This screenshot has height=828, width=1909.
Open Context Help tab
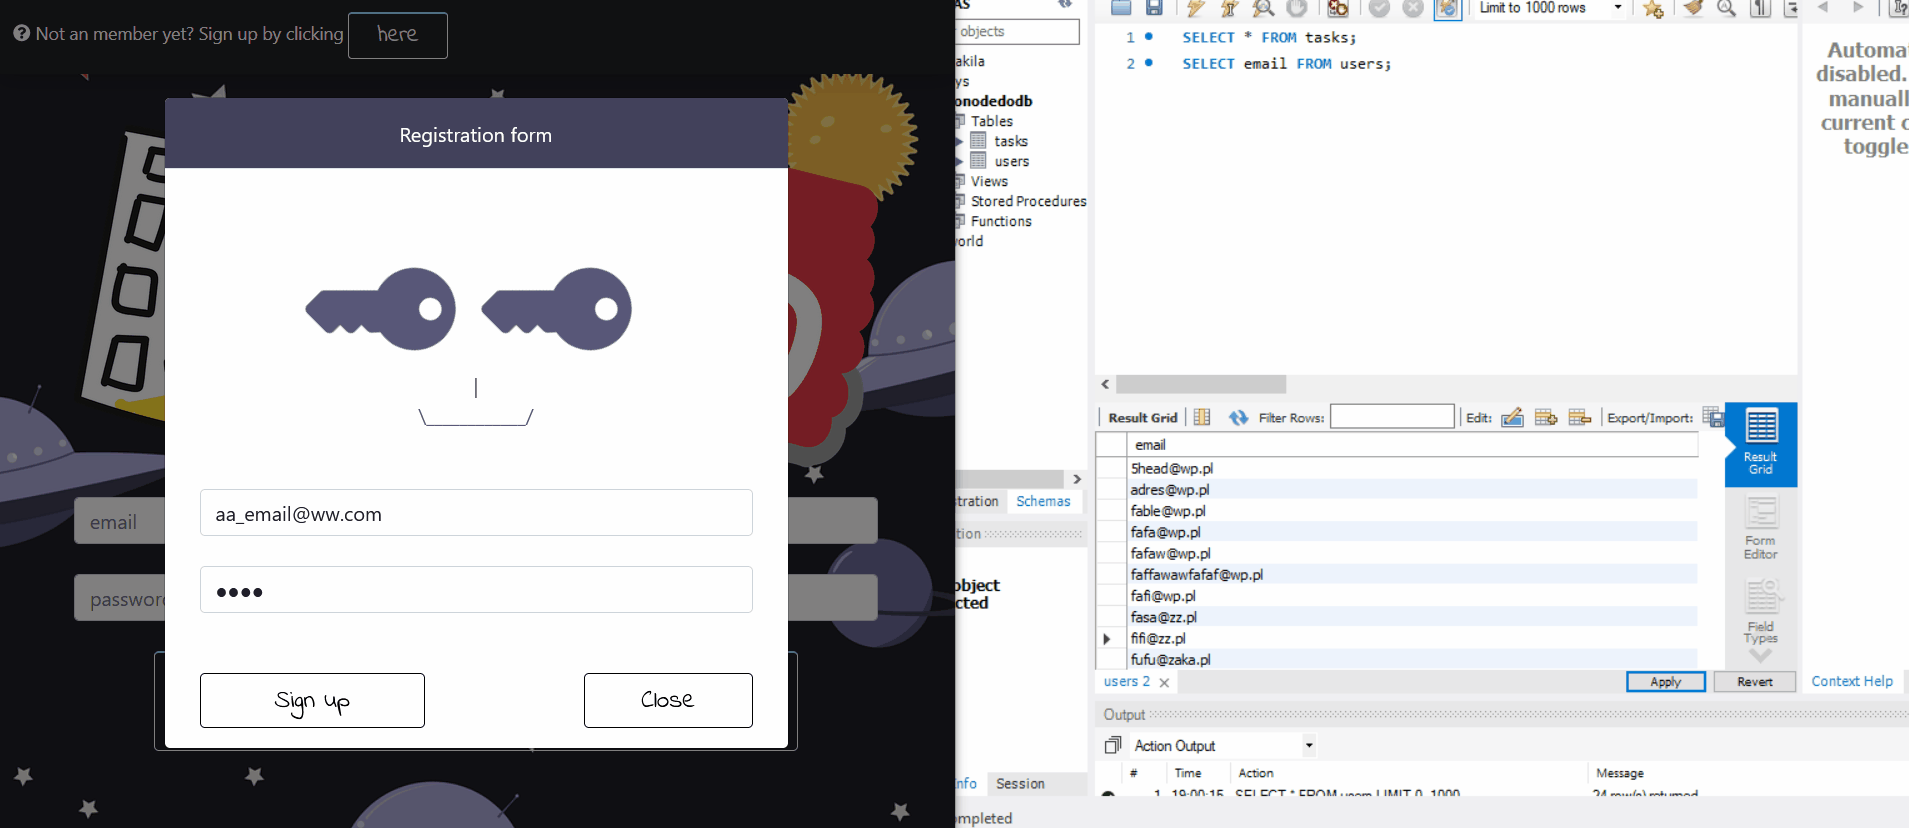[x=1852, y=681]
